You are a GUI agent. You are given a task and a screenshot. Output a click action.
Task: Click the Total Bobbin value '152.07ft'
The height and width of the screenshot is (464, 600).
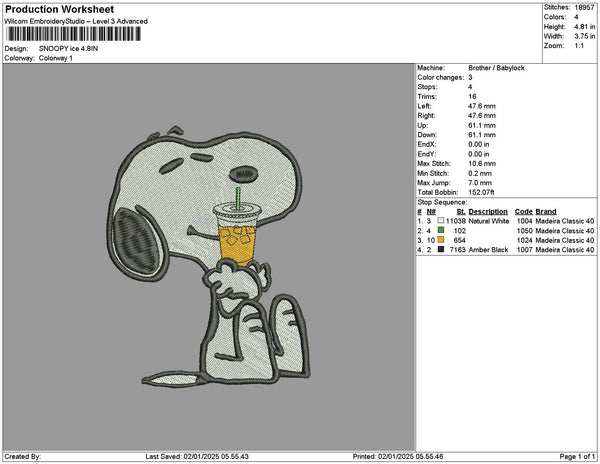pos(481,192)
